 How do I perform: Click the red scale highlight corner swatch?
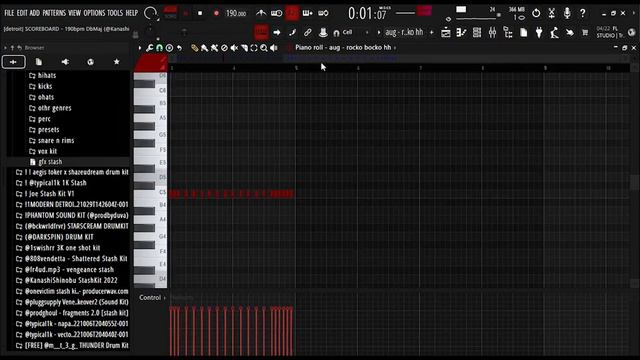[151, 63]
